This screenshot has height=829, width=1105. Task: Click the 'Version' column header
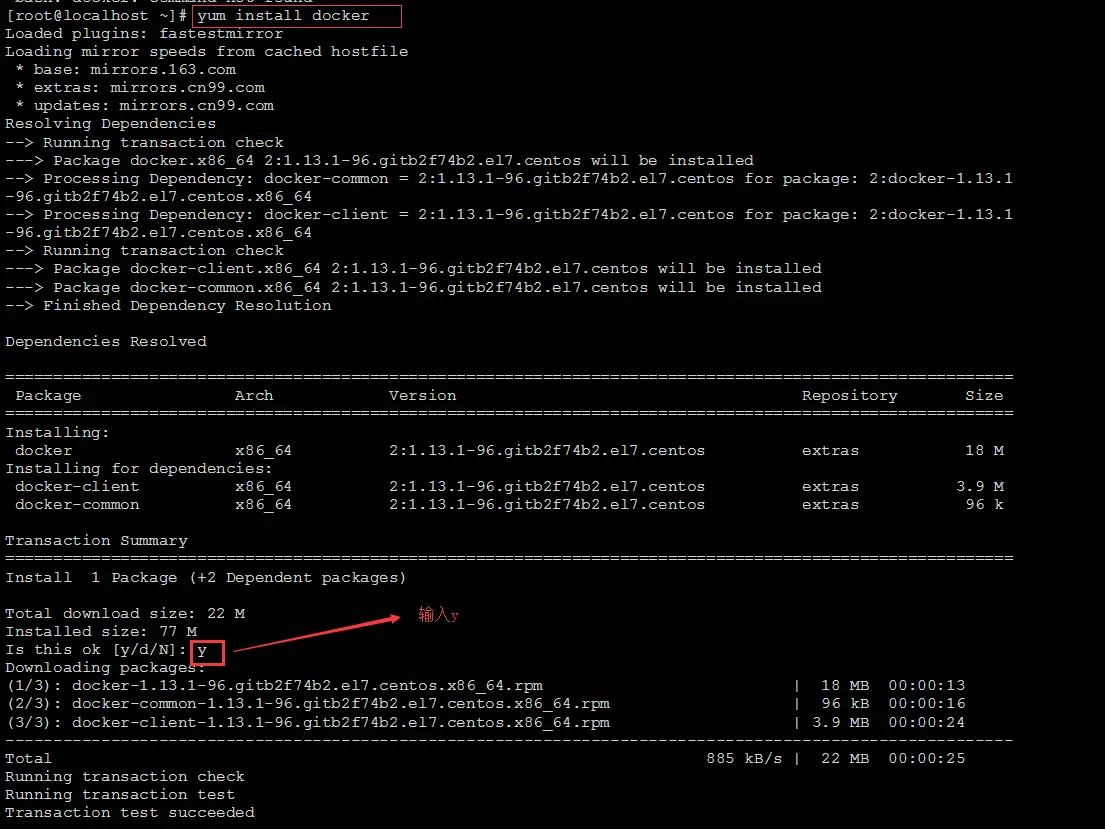coord(422,395)
